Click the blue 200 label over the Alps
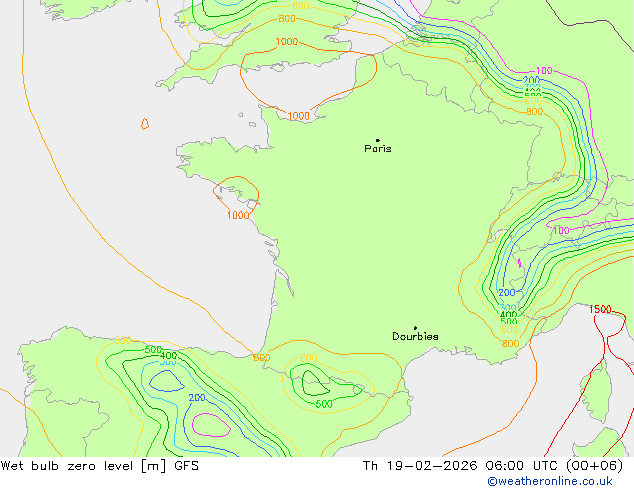 point(507,292)
